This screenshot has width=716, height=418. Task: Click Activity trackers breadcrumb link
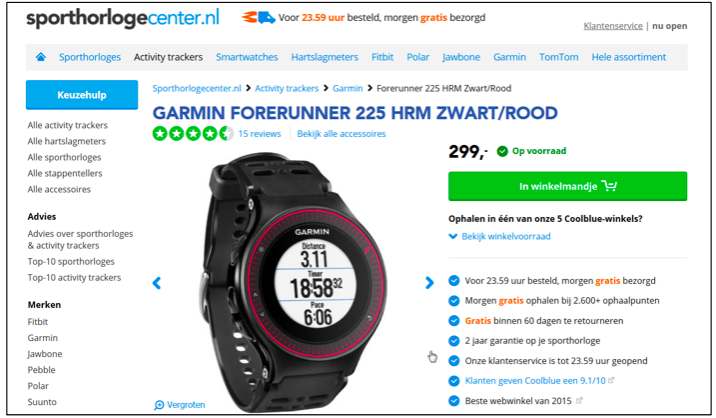pyautogui.click(x=286, y=88)
